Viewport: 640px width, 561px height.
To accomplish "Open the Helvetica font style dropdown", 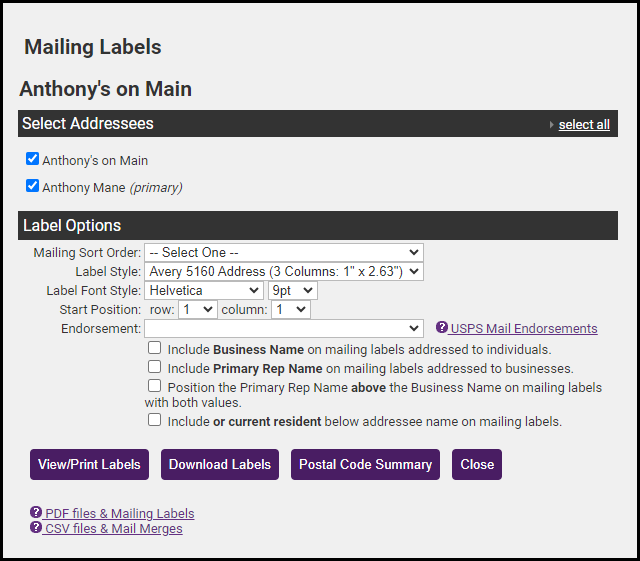I will click(x=204, y=291).
